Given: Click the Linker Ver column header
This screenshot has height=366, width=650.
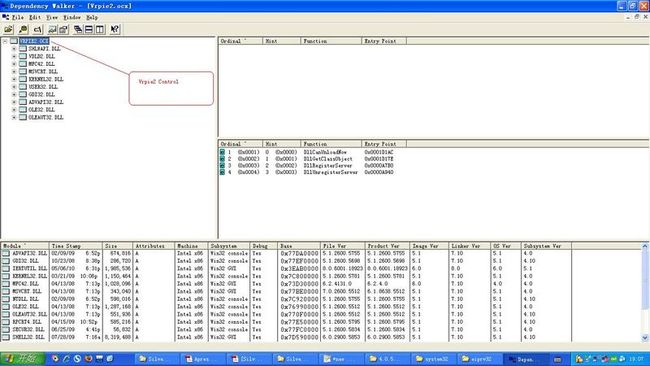Looking at the screenshot, I should coord(470,246).
